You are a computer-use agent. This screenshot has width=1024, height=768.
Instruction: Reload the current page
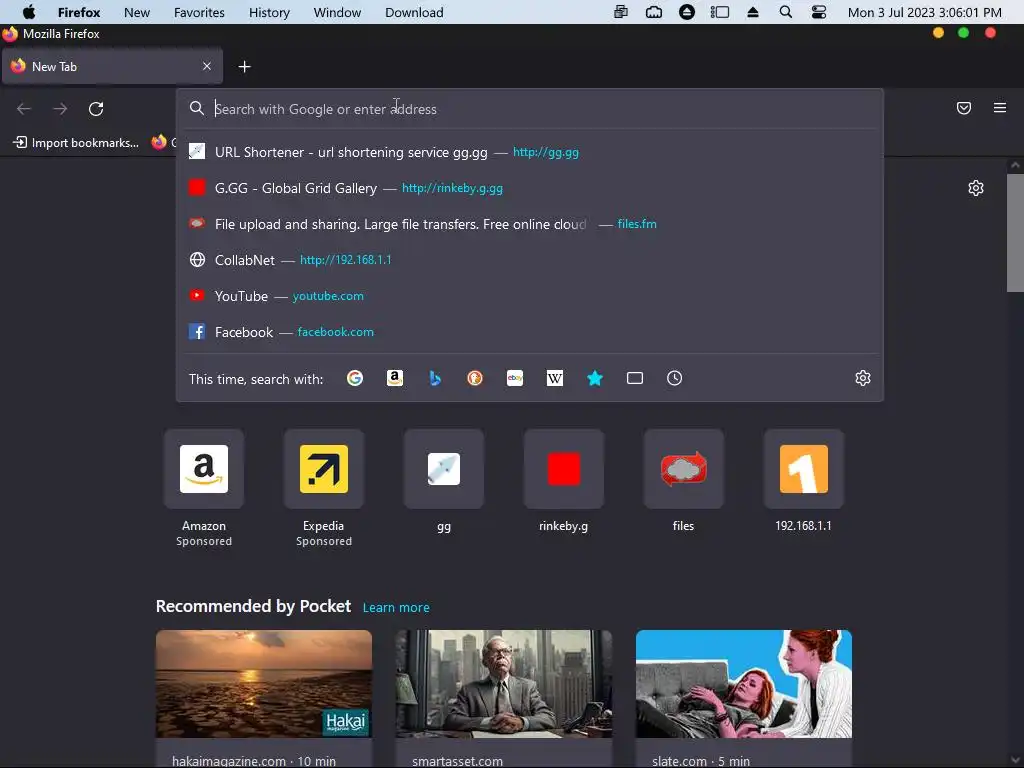pos(96,108)
